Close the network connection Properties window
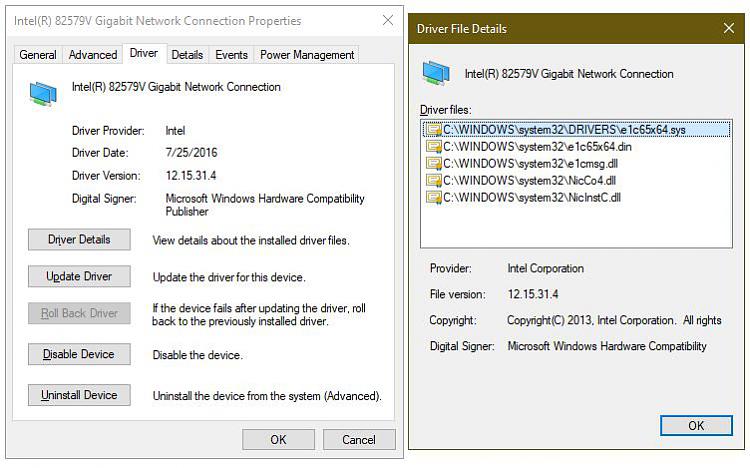 (x=388, y=20)
